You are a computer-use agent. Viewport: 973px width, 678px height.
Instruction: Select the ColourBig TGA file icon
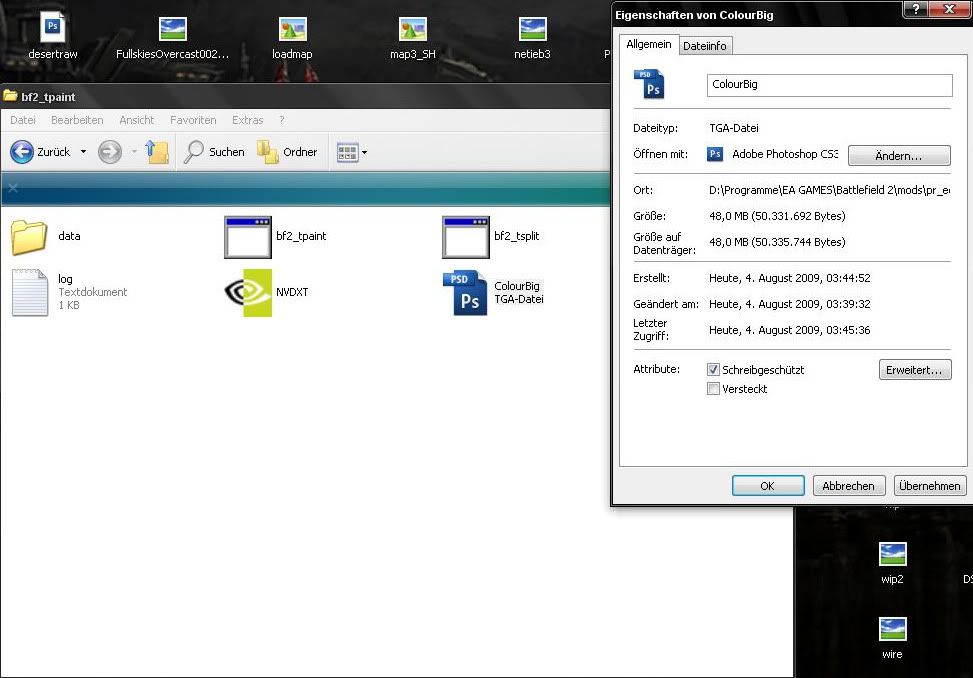[465, 293]
